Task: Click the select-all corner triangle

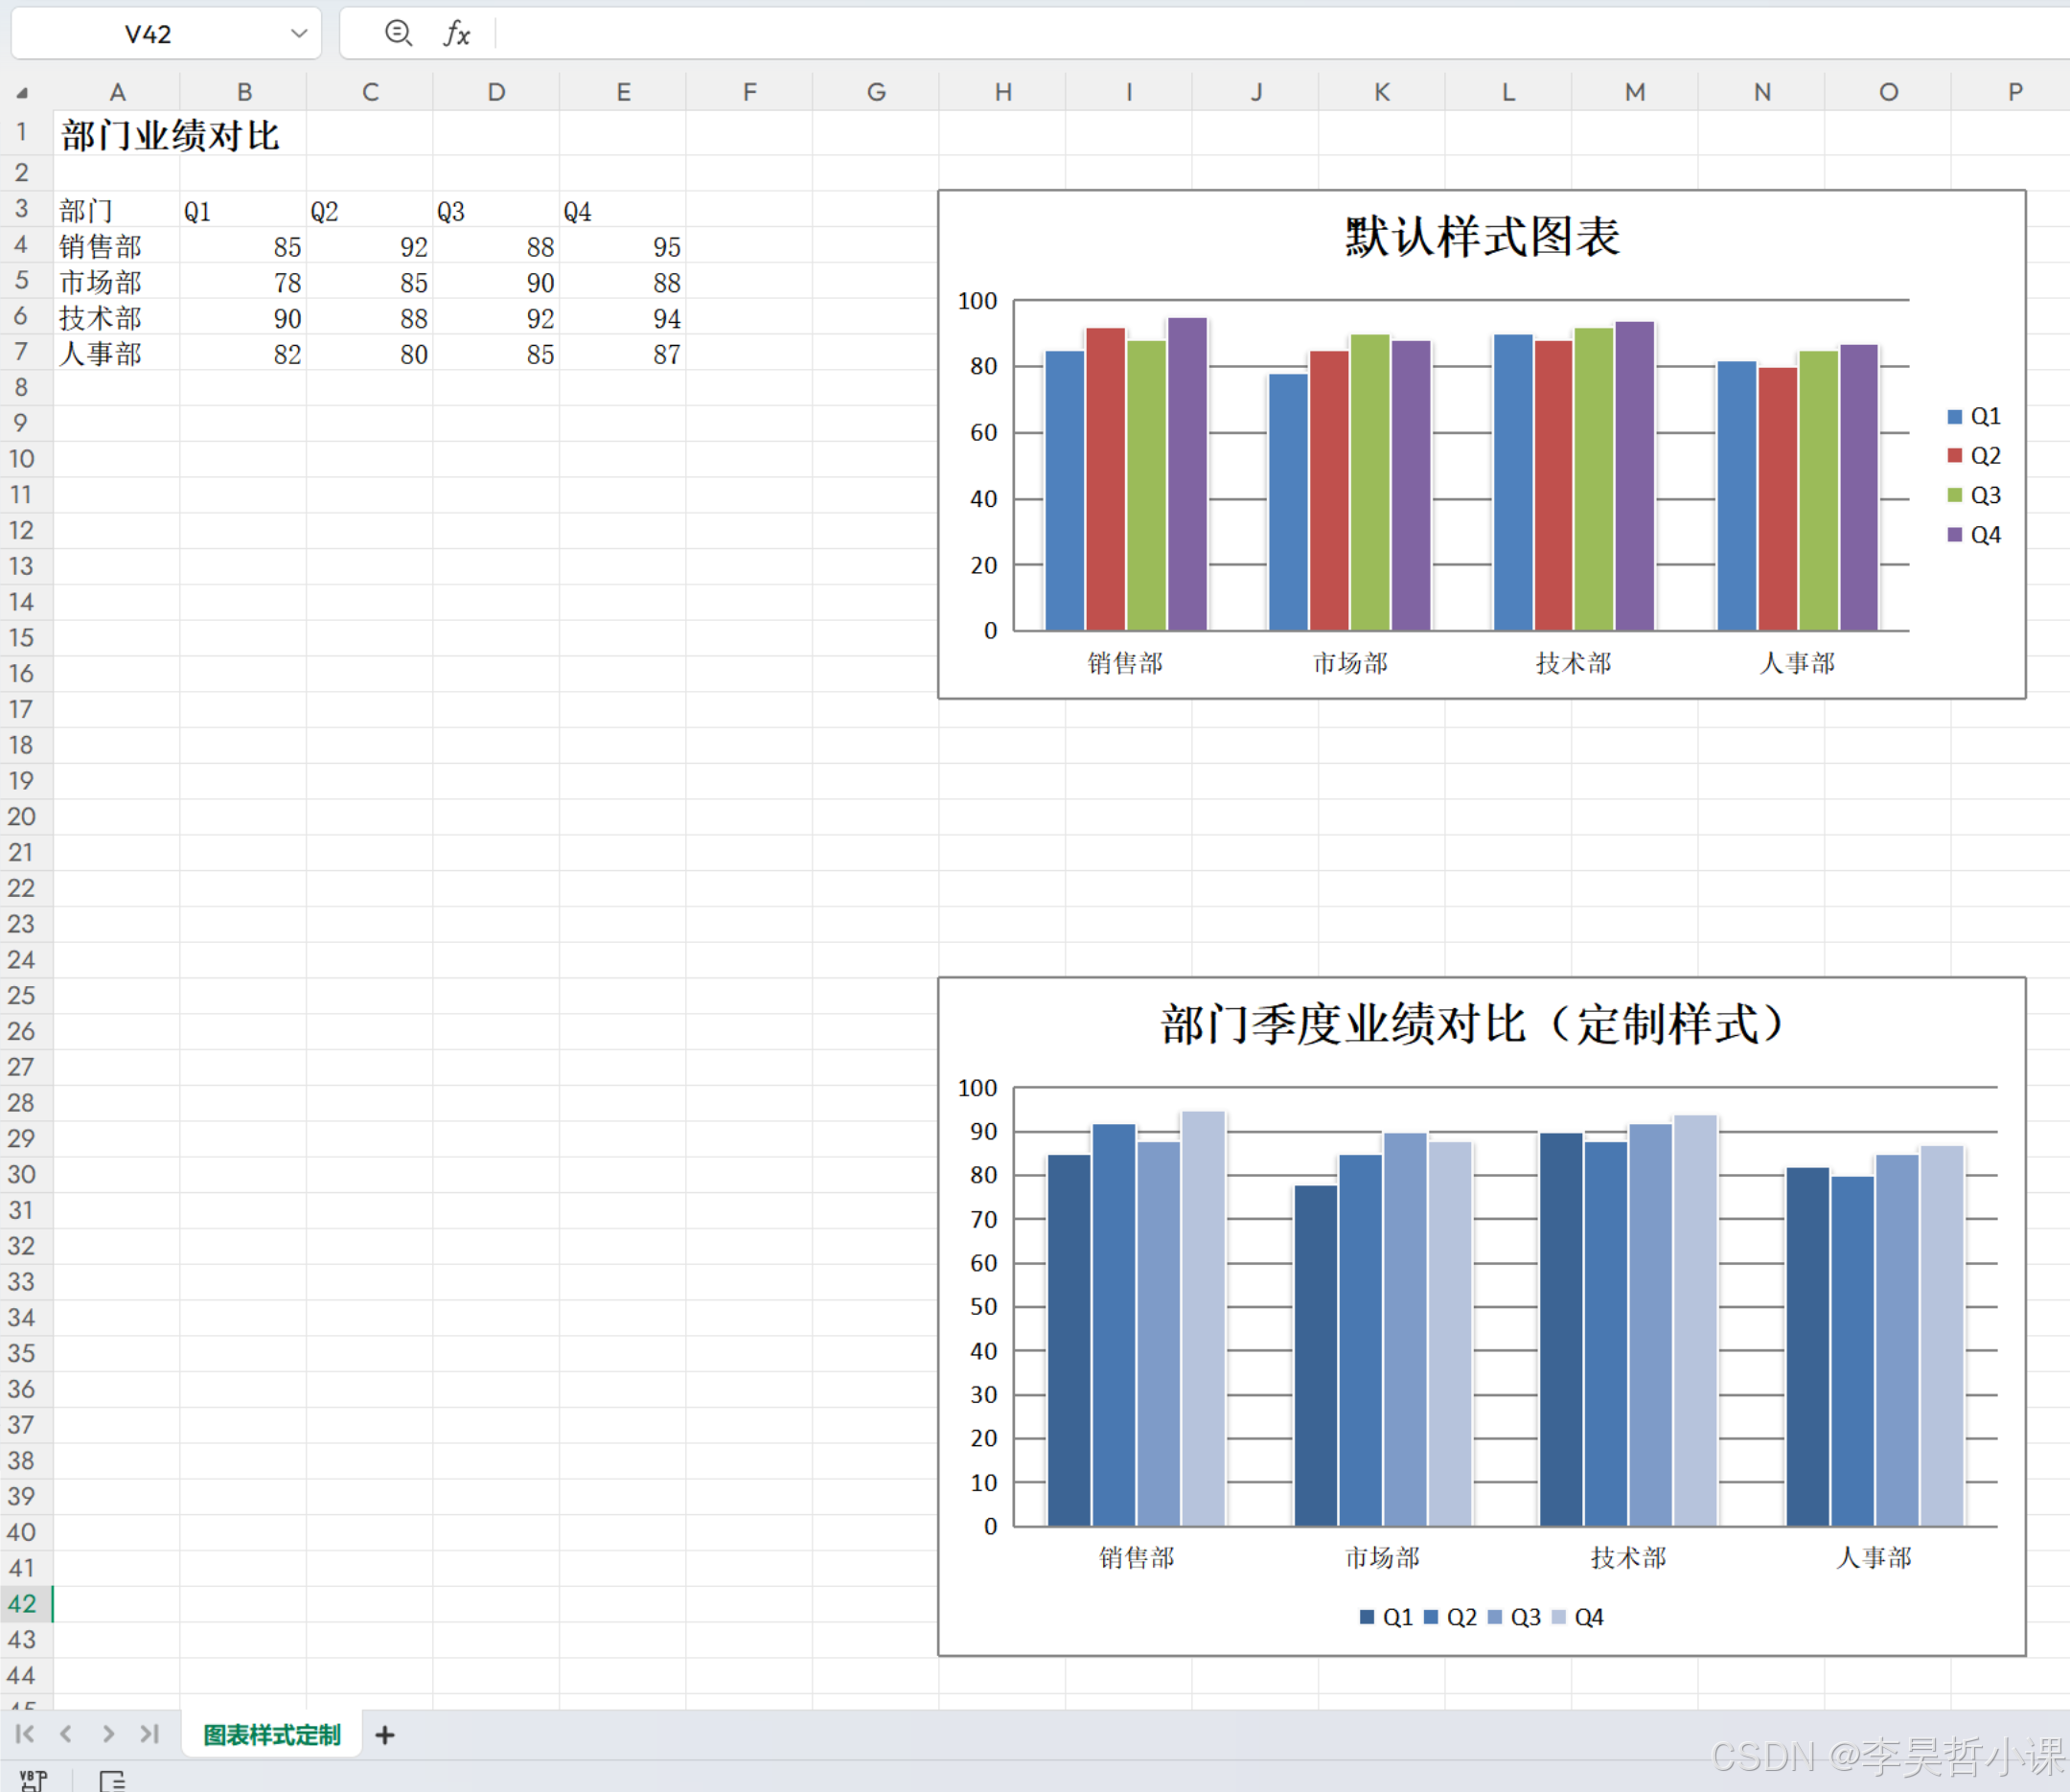Action: coord(22,93)
